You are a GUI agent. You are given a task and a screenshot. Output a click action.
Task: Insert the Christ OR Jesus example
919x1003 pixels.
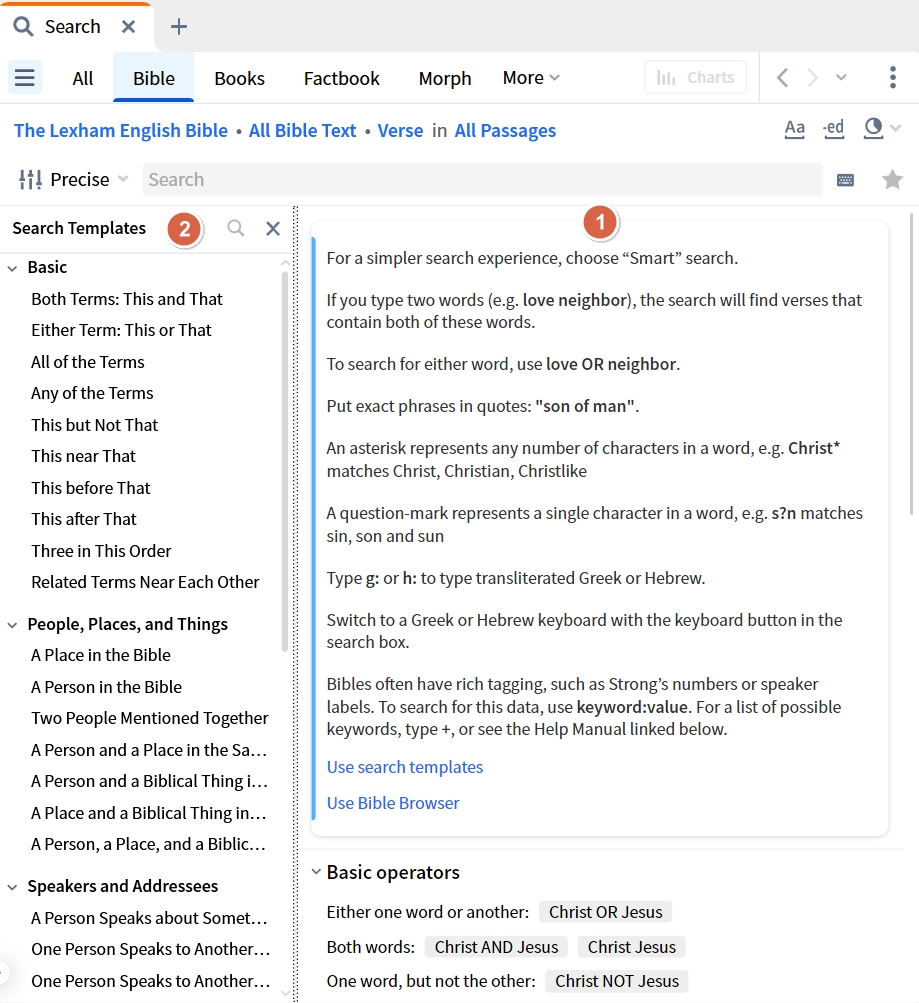click(606, 912)
